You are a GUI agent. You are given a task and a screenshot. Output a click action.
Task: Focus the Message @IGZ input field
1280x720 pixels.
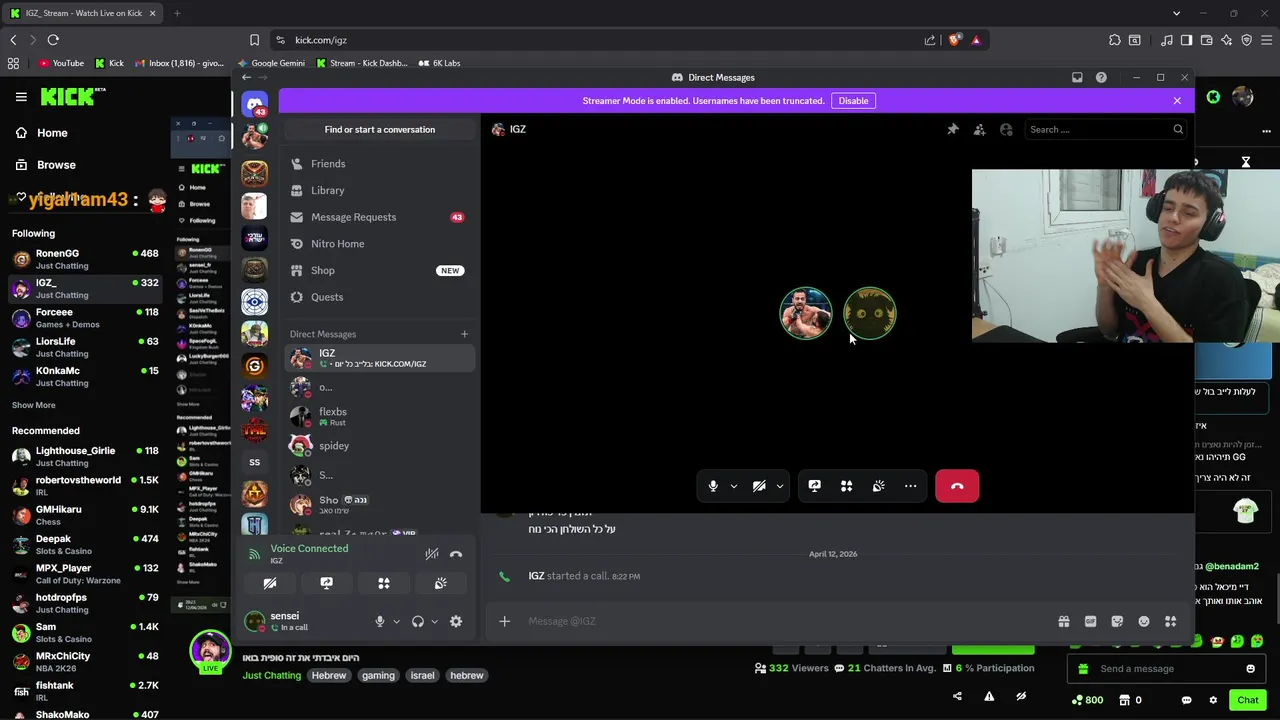click(x=785, y=621)
